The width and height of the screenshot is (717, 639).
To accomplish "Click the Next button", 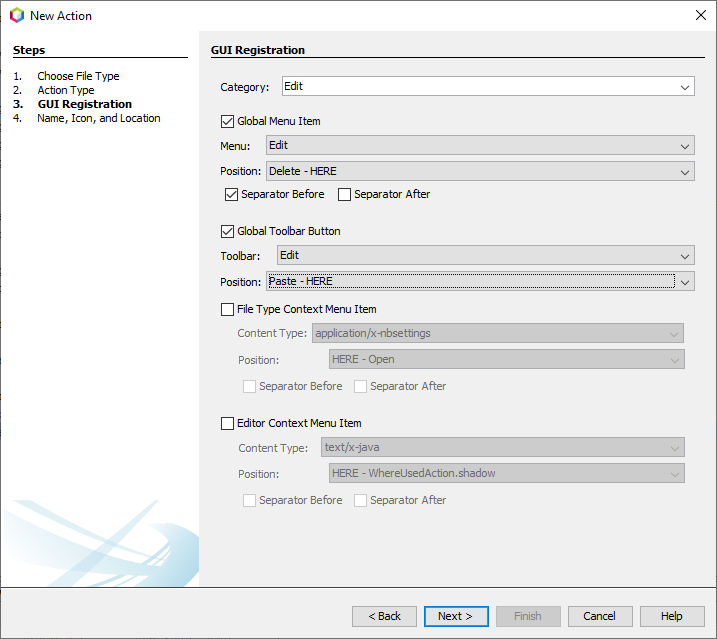I will 455,616.
